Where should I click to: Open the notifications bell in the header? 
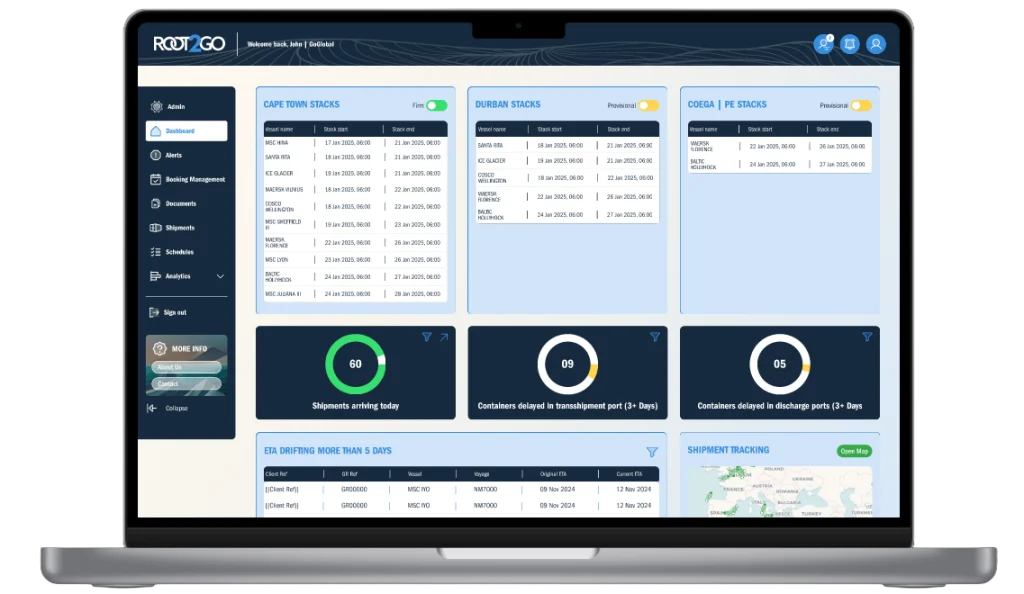[850, 44]
